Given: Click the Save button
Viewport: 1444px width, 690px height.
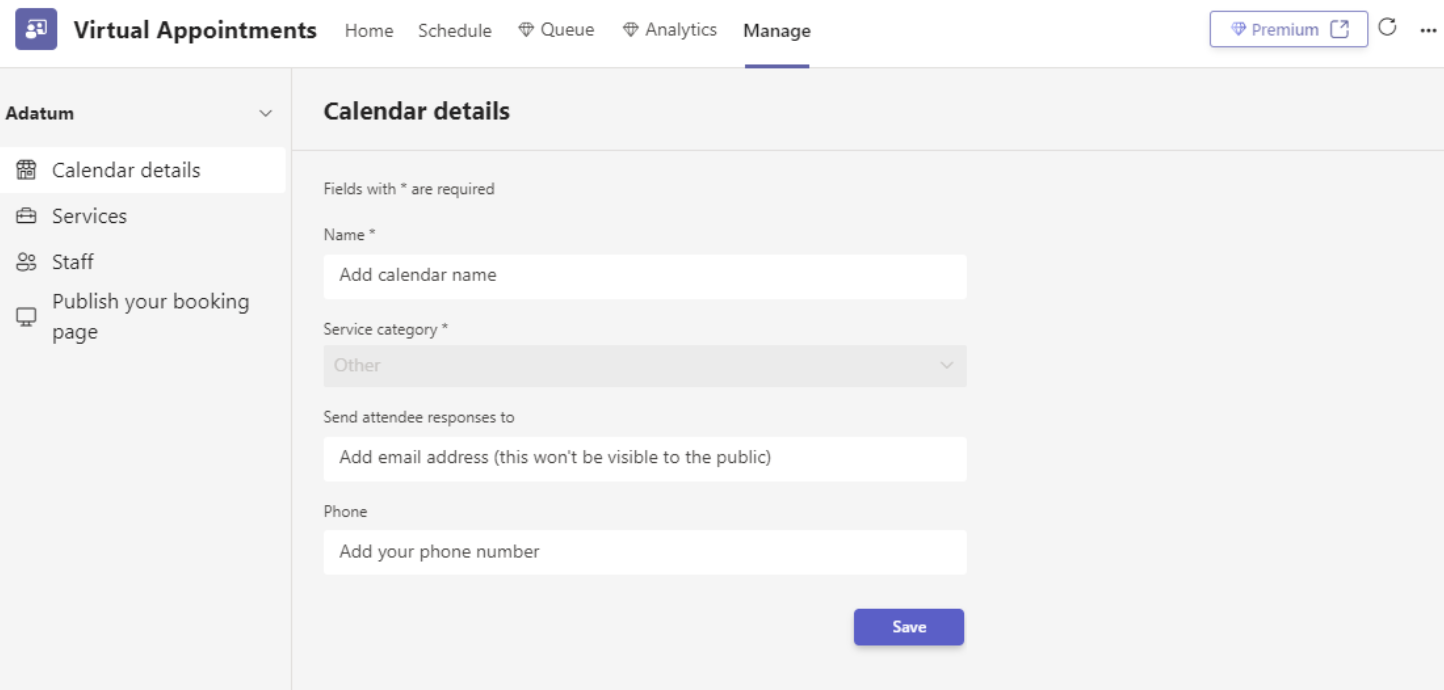Looking at the screenshot, I should point(909,627).
